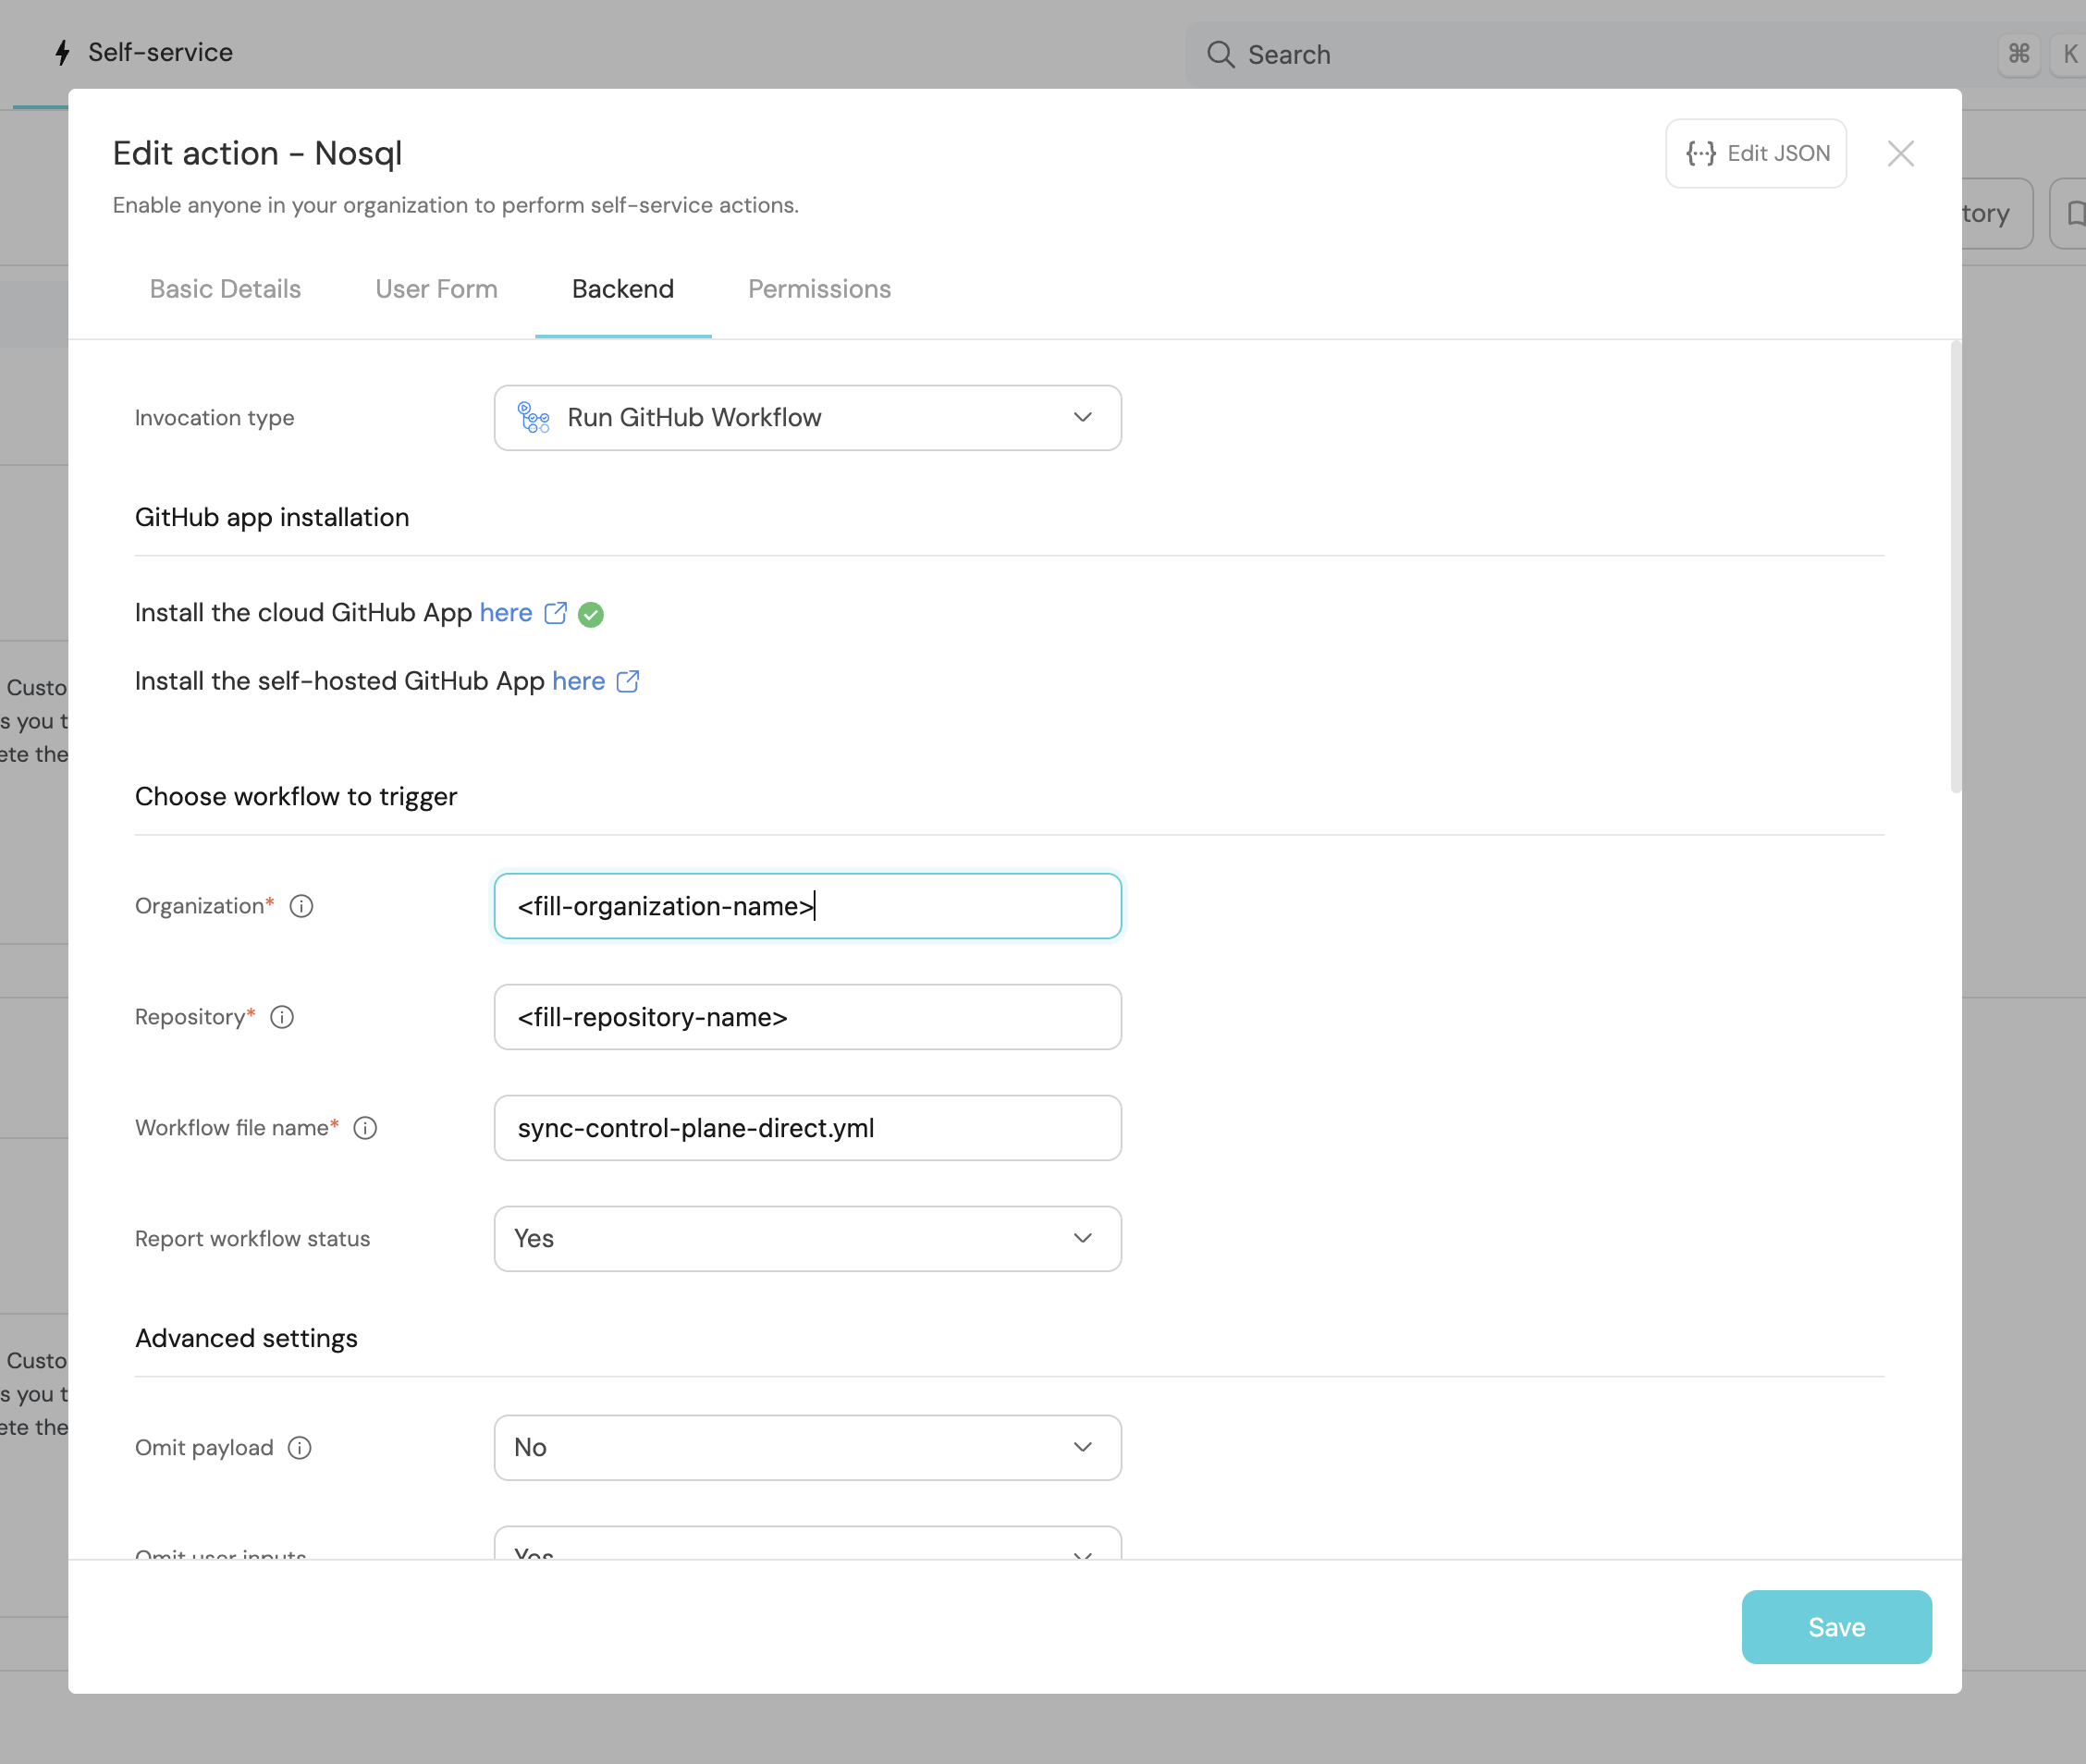Follow the cloud GitHub App 'here' link
The width and height of the screenshot is (2086, 1764).
point(506,613)
